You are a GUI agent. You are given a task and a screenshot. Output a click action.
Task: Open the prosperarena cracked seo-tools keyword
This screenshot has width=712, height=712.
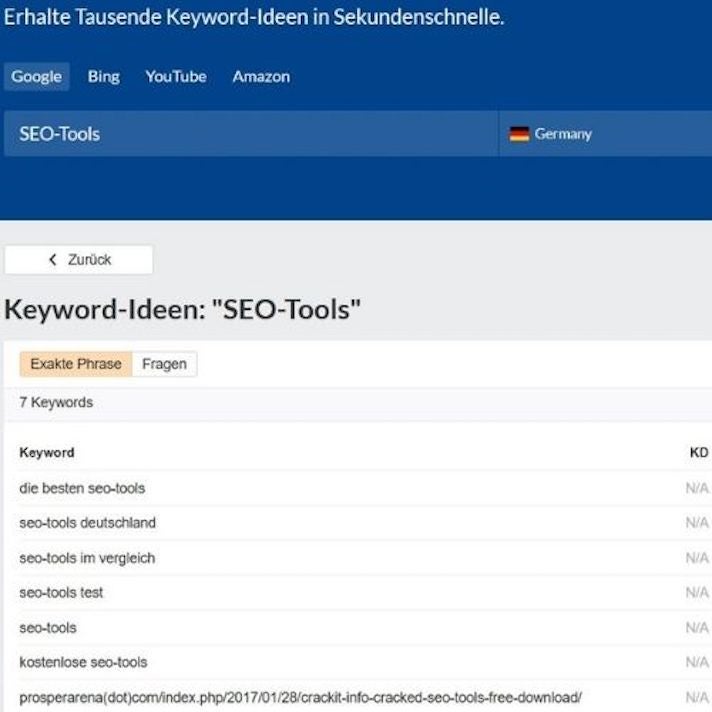300,697
